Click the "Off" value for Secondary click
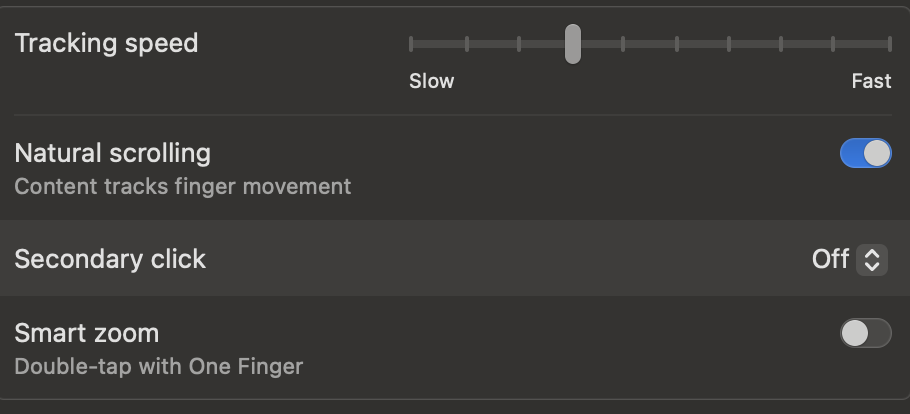Image resolution: width=910 pixels, height=414 pixels. coord(830,259)
